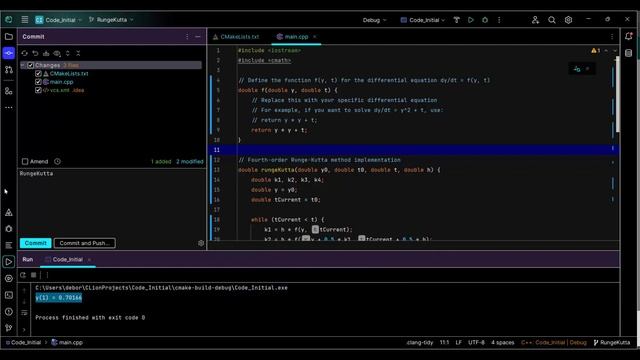Click the commit message text field
This screenshot has height=360, width=640.
tap(112, 202)
